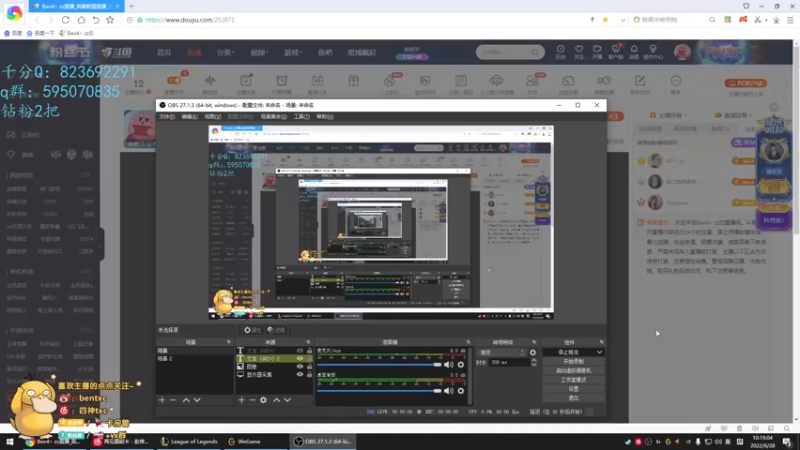This screenshot has height=450, width=800.
Task: Expand the 停止推流 dropdown in controls
Action: click(599, 353)
